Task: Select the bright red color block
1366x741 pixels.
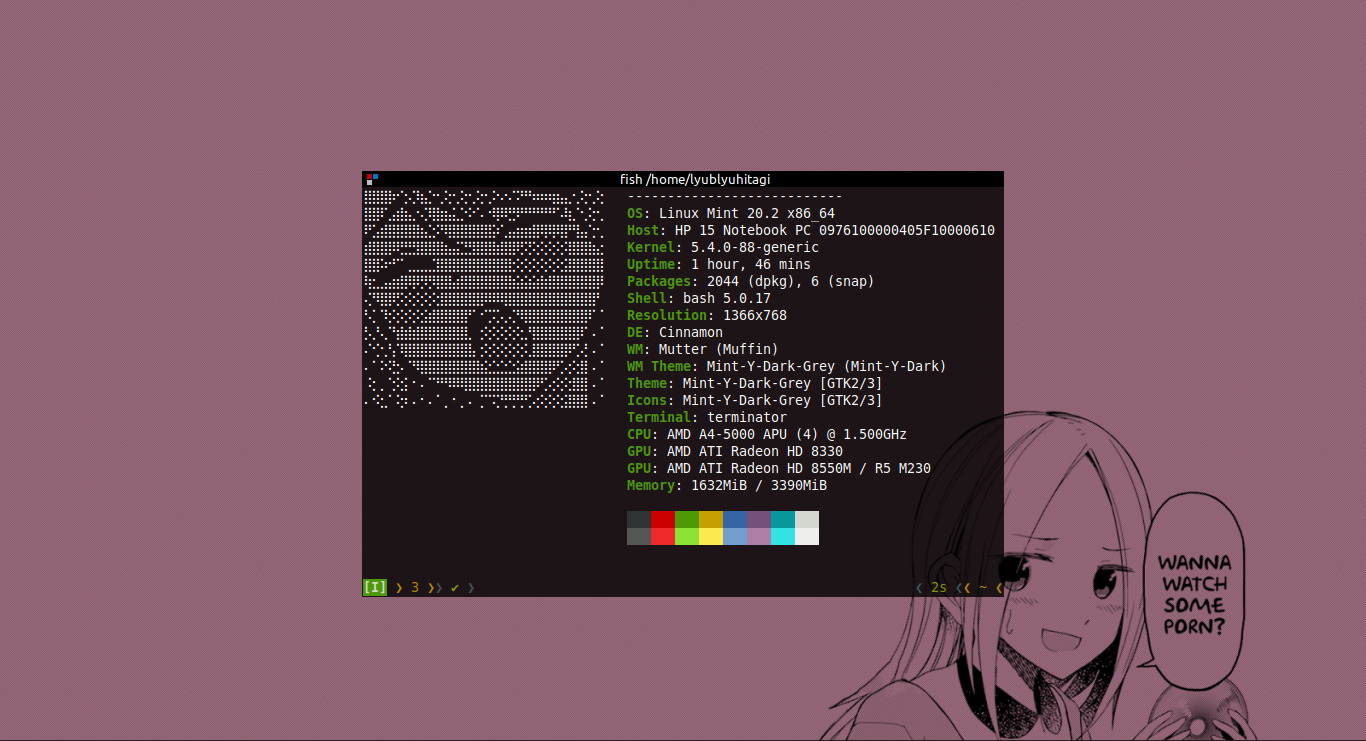Action: click(x=663, y=536)
